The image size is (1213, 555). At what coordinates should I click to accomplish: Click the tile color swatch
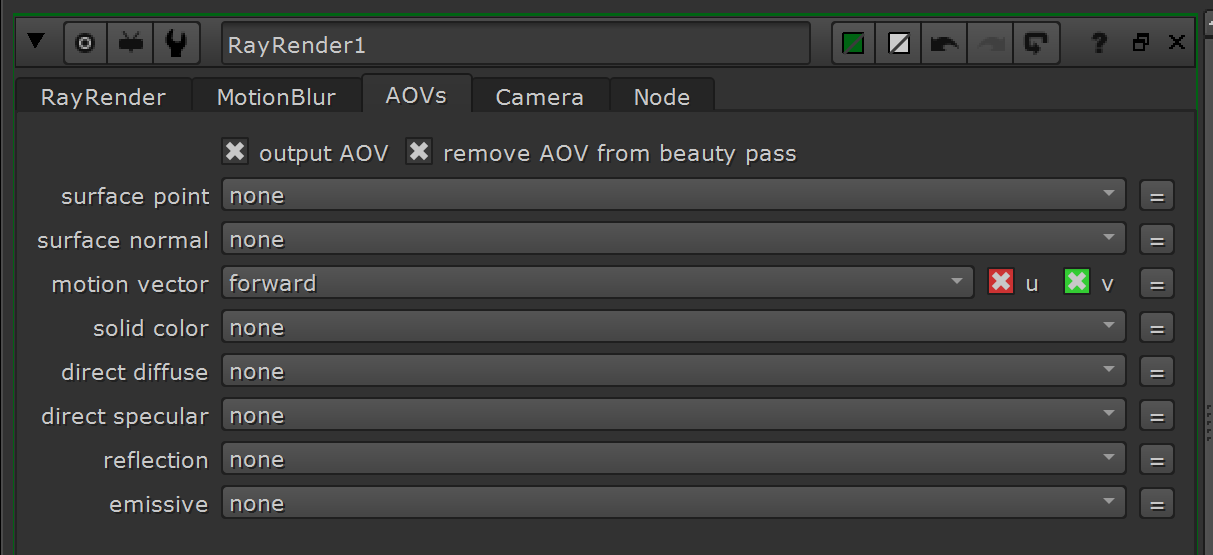pos(853,44)
